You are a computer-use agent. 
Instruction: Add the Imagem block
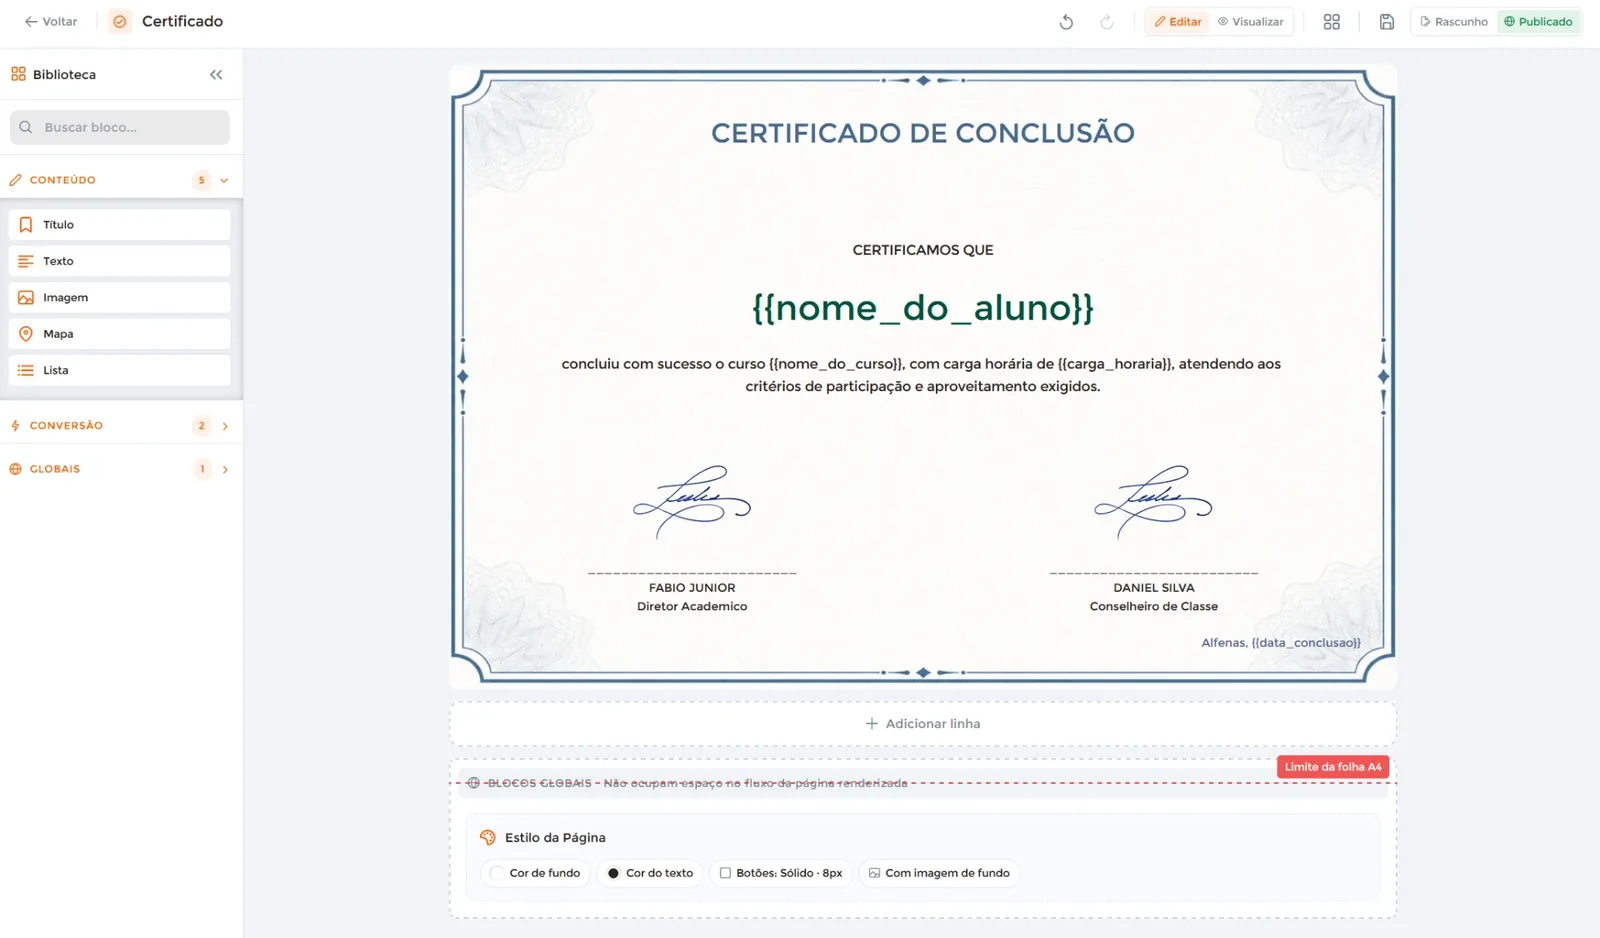[x=120, y=298]
